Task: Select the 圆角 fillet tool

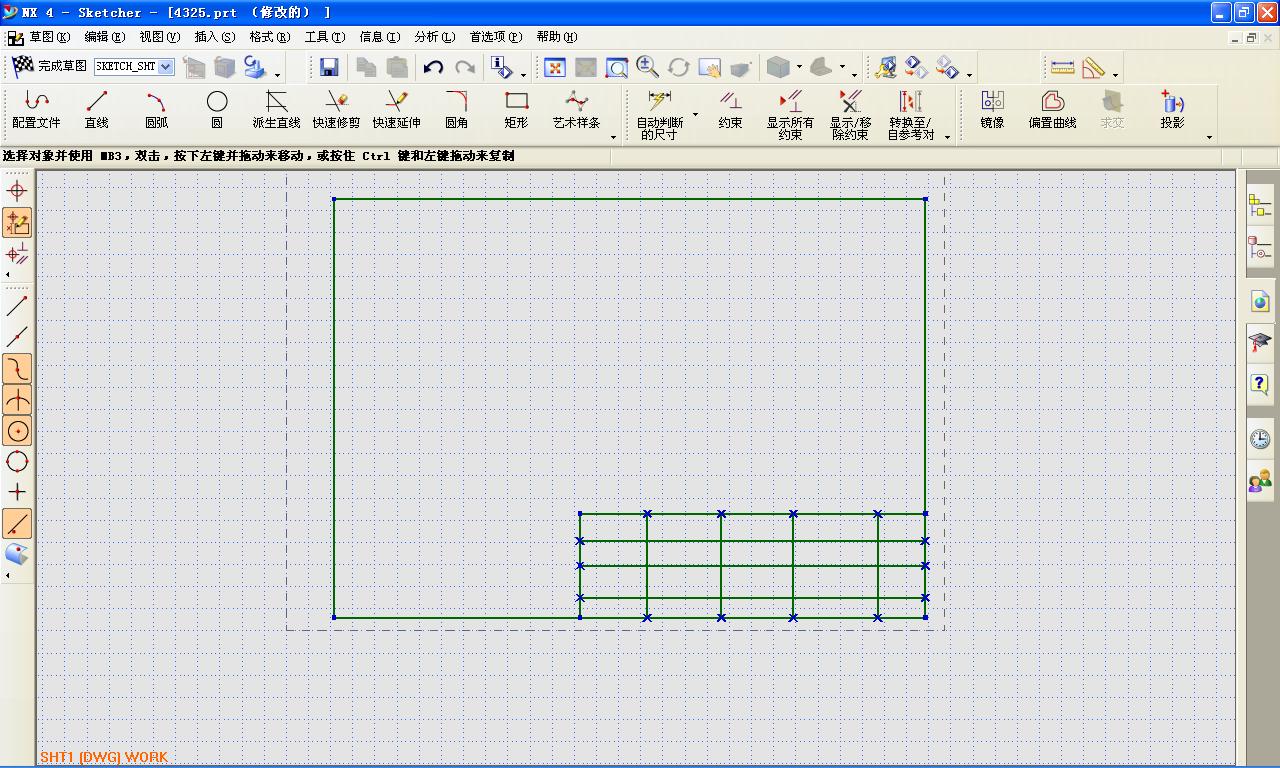Action: point(457,110)
